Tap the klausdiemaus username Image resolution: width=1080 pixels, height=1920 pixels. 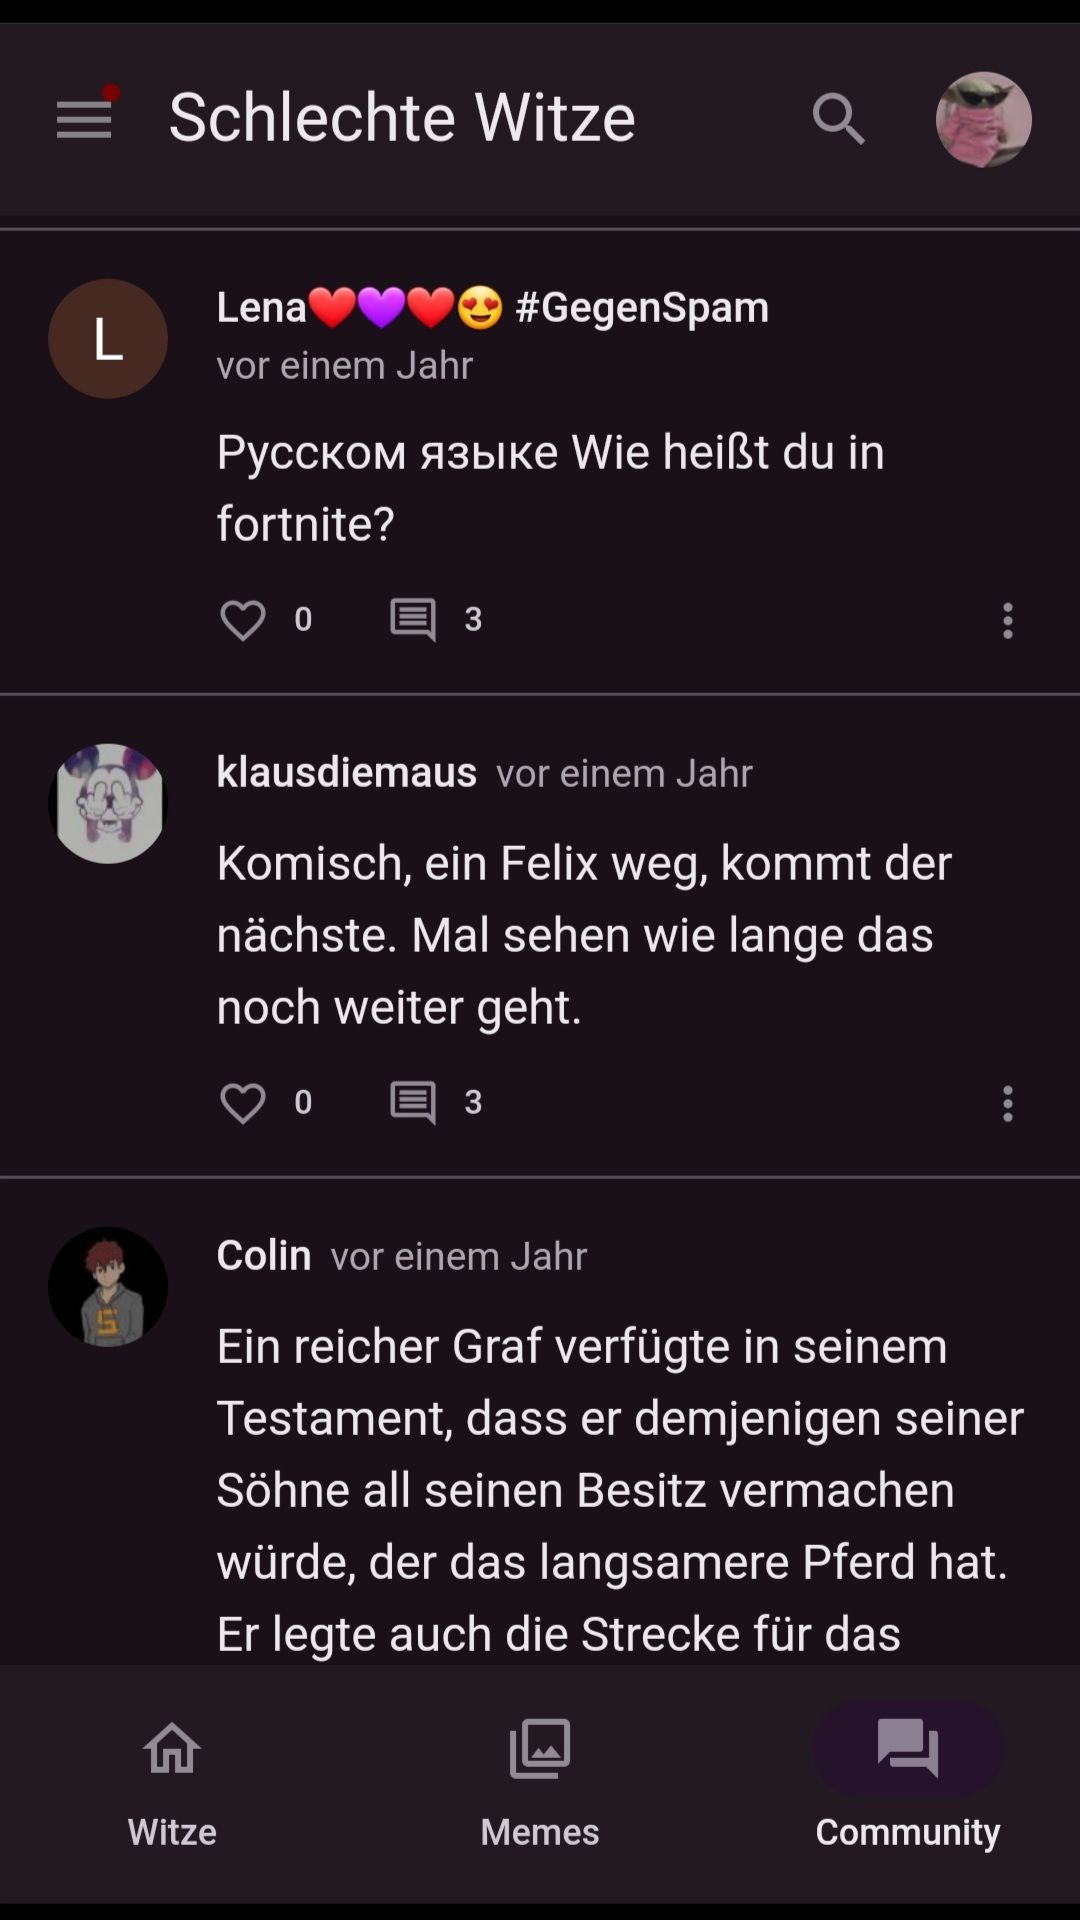tap(346, 772)
